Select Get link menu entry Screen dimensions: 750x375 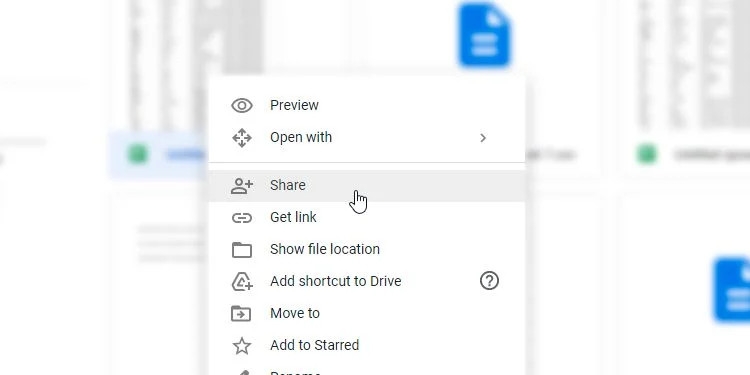[367, 218]
